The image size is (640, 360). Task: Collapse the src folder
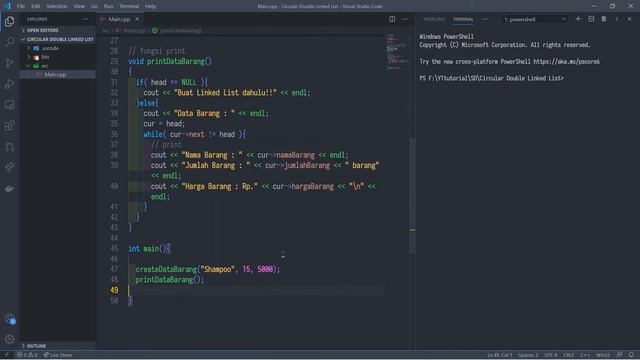pyautogui.click(x=58, y=66)
